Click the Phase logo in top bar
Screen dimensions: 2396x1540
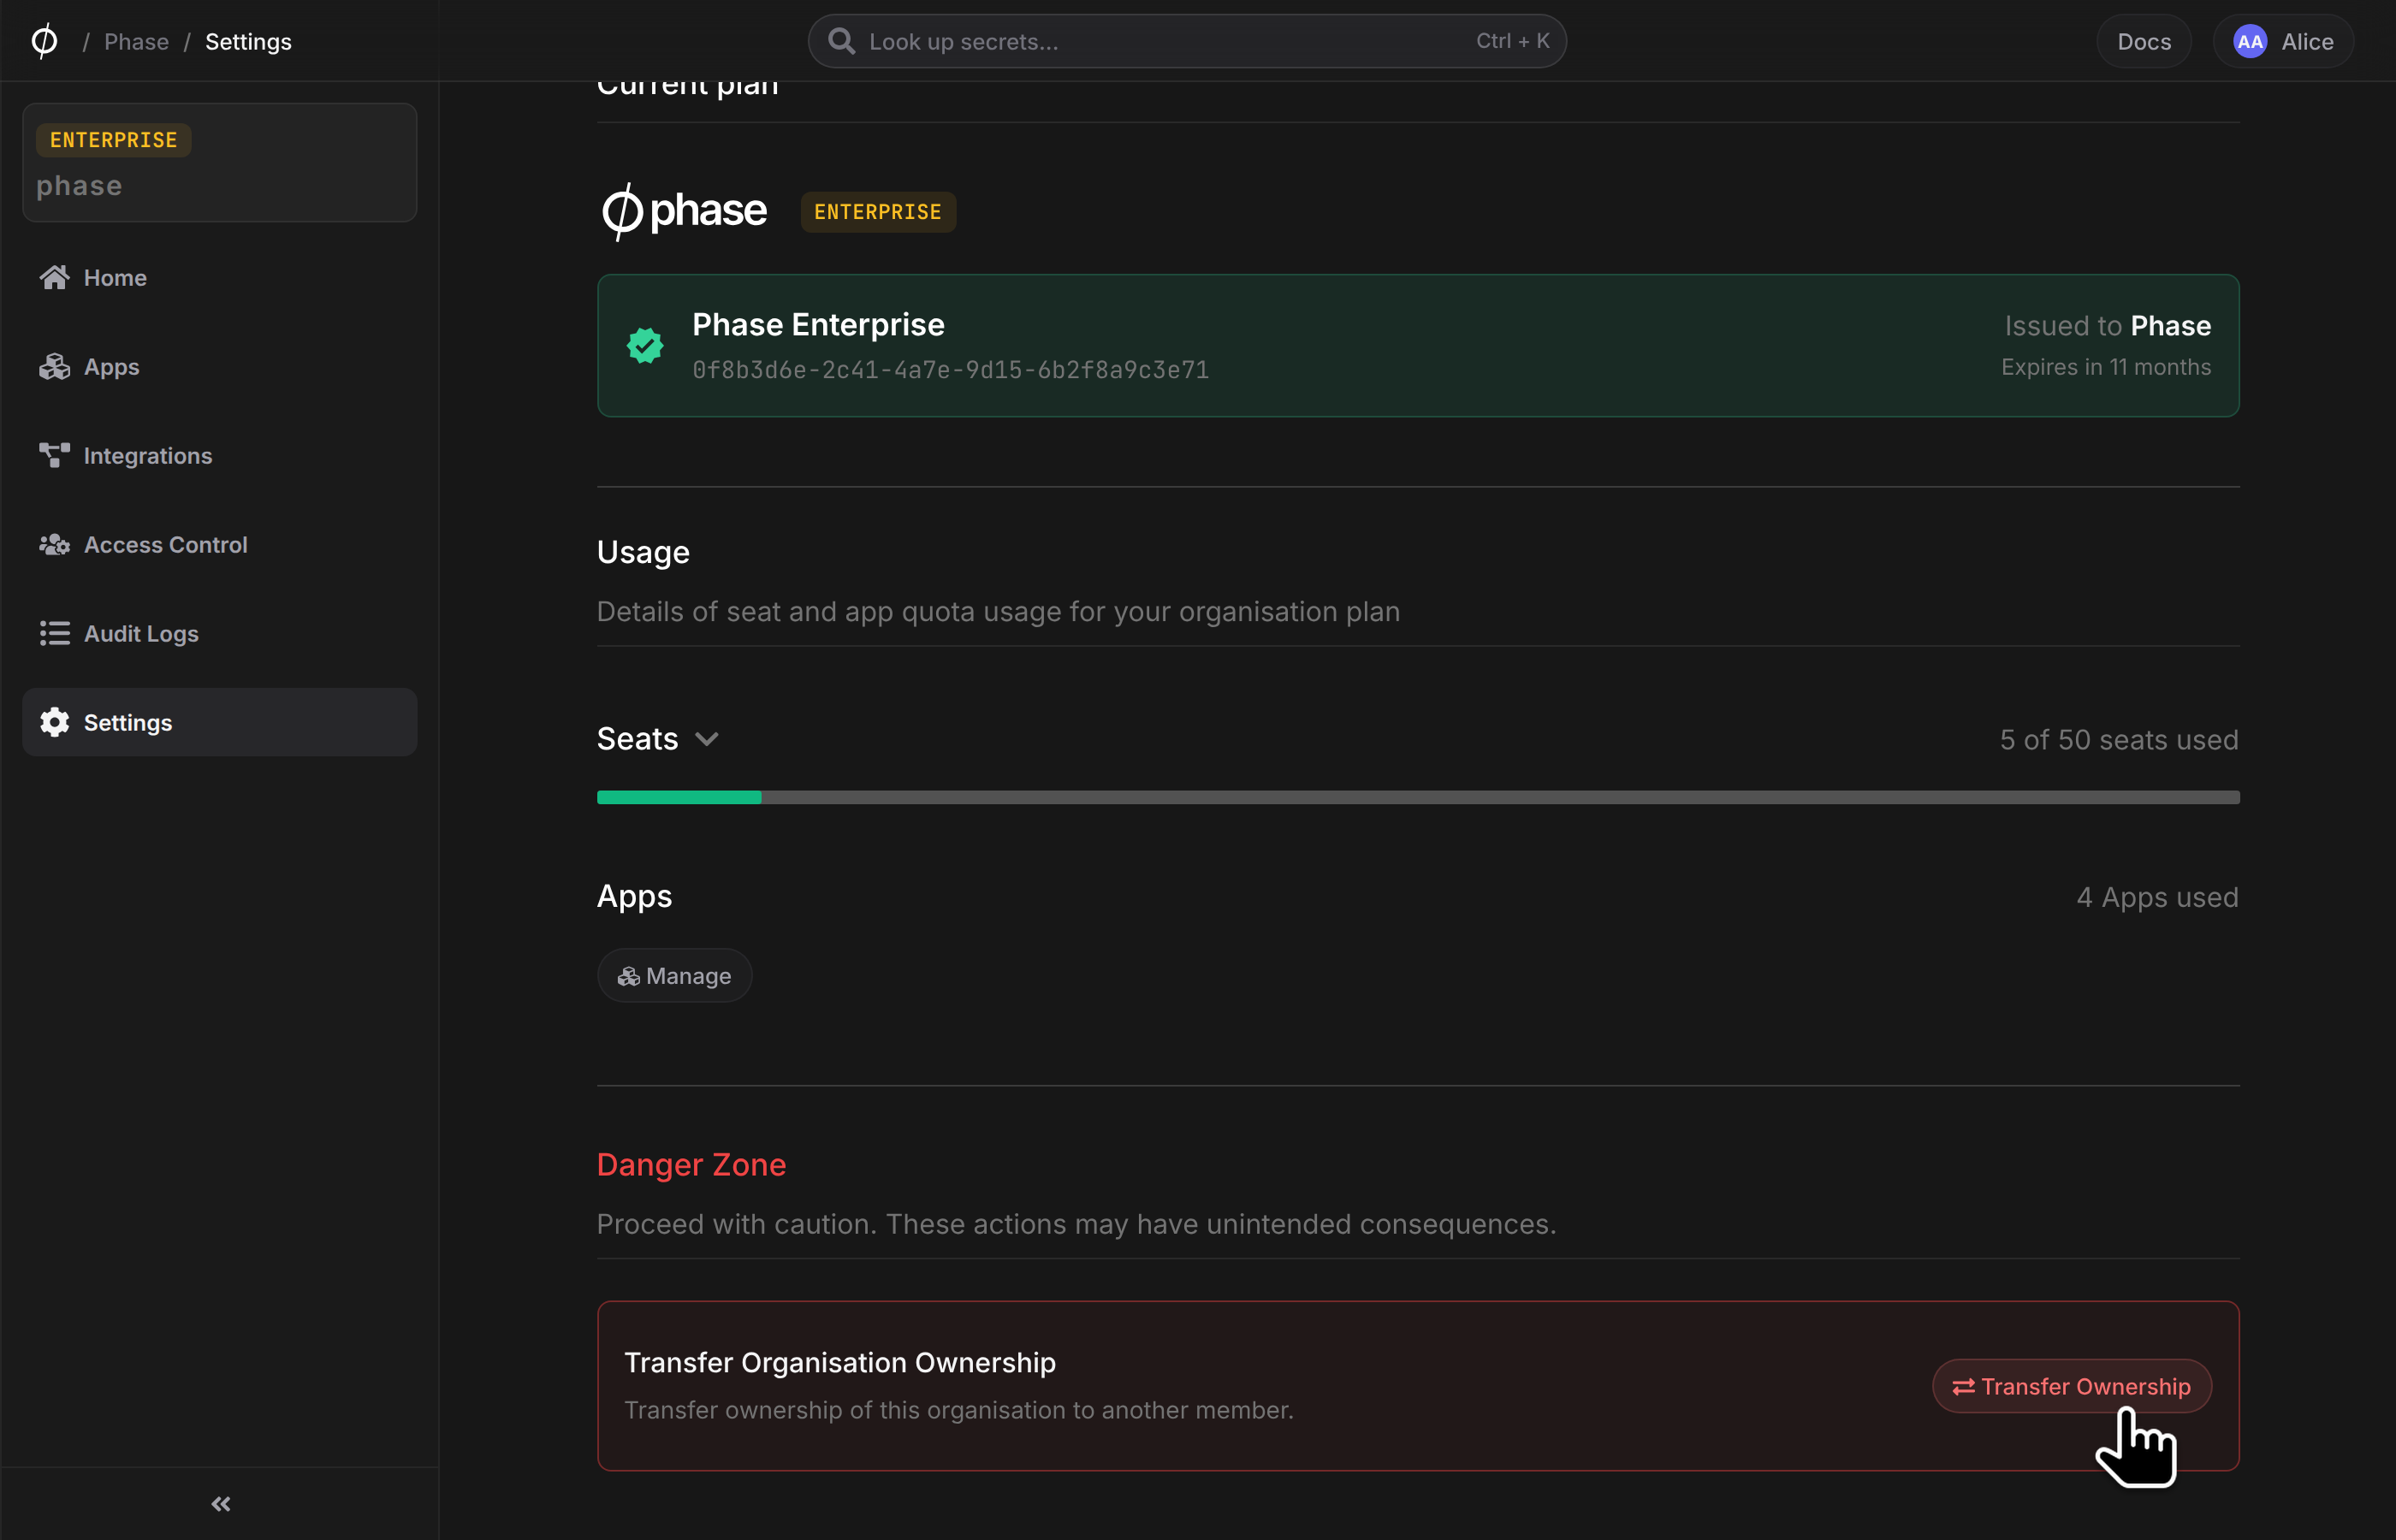coord(44,41)
